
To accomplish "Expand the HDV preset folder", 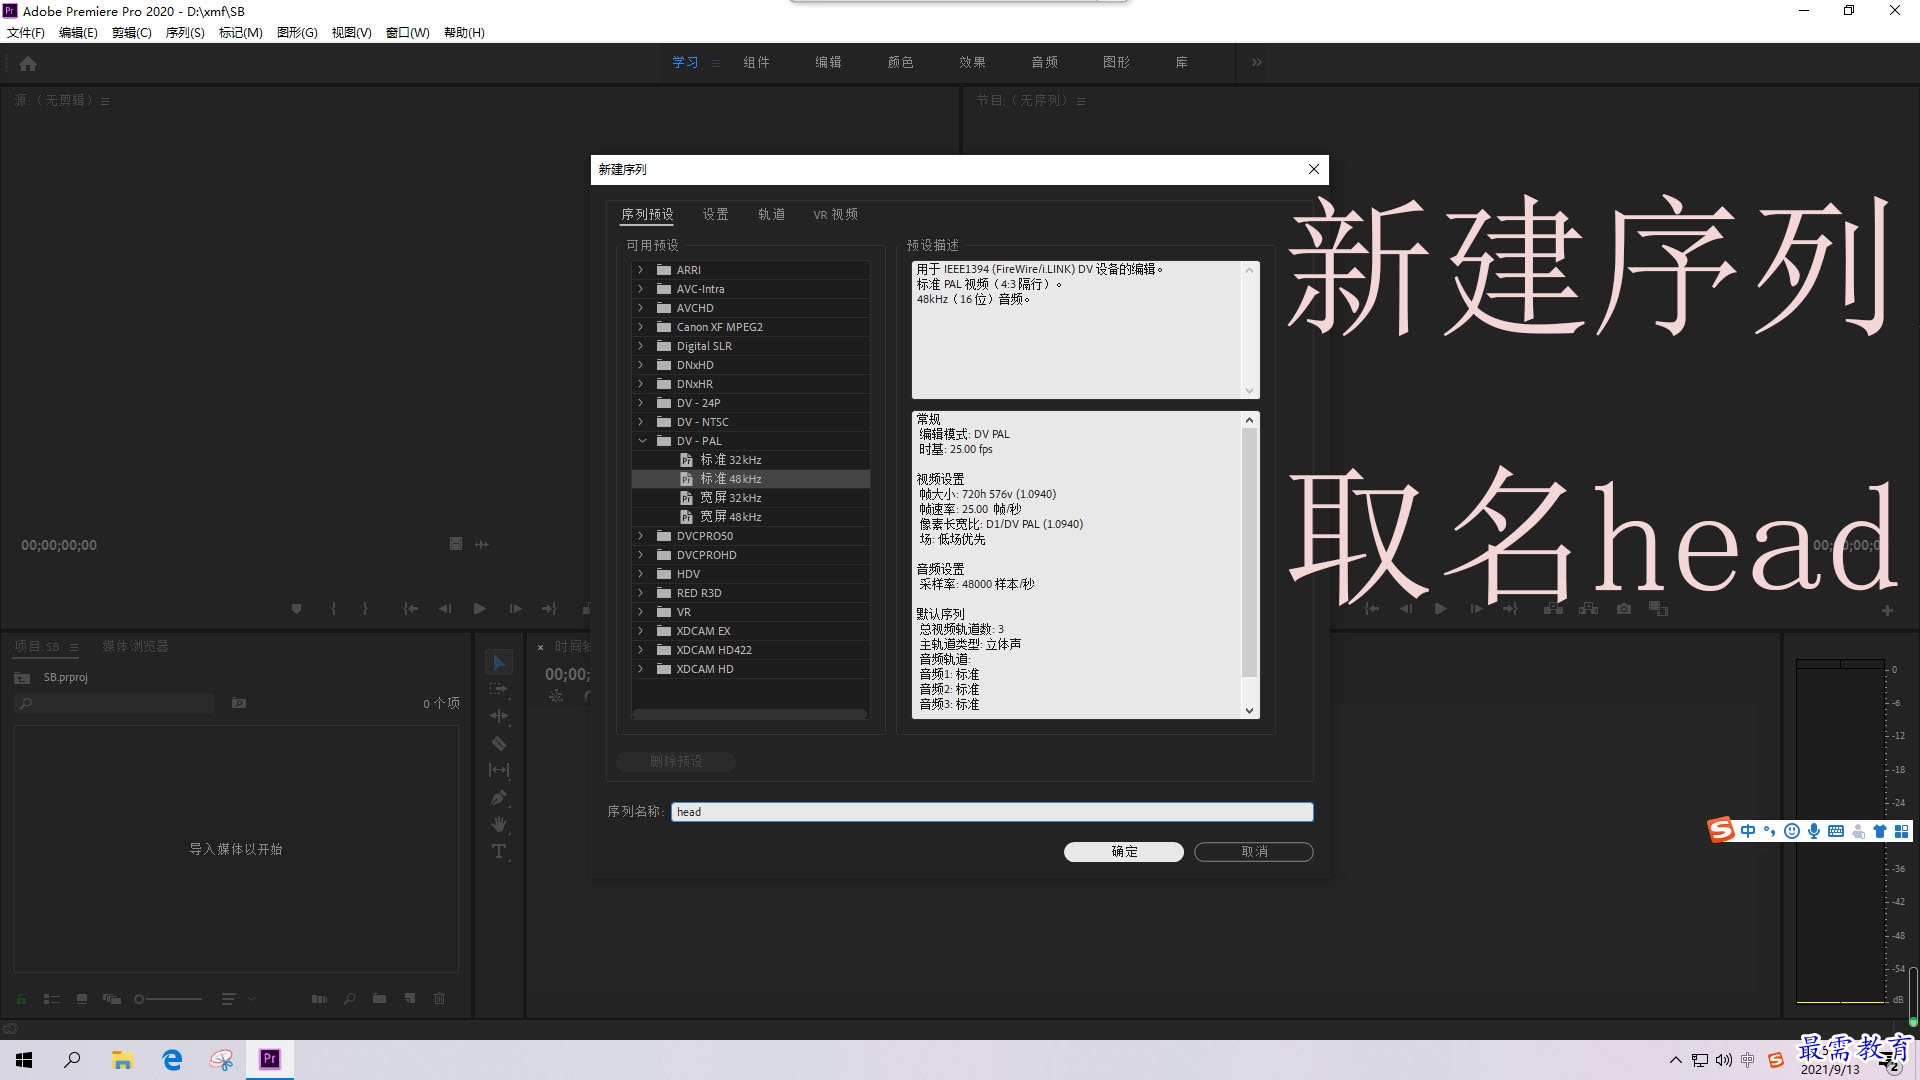I will (x=641, y=574).
